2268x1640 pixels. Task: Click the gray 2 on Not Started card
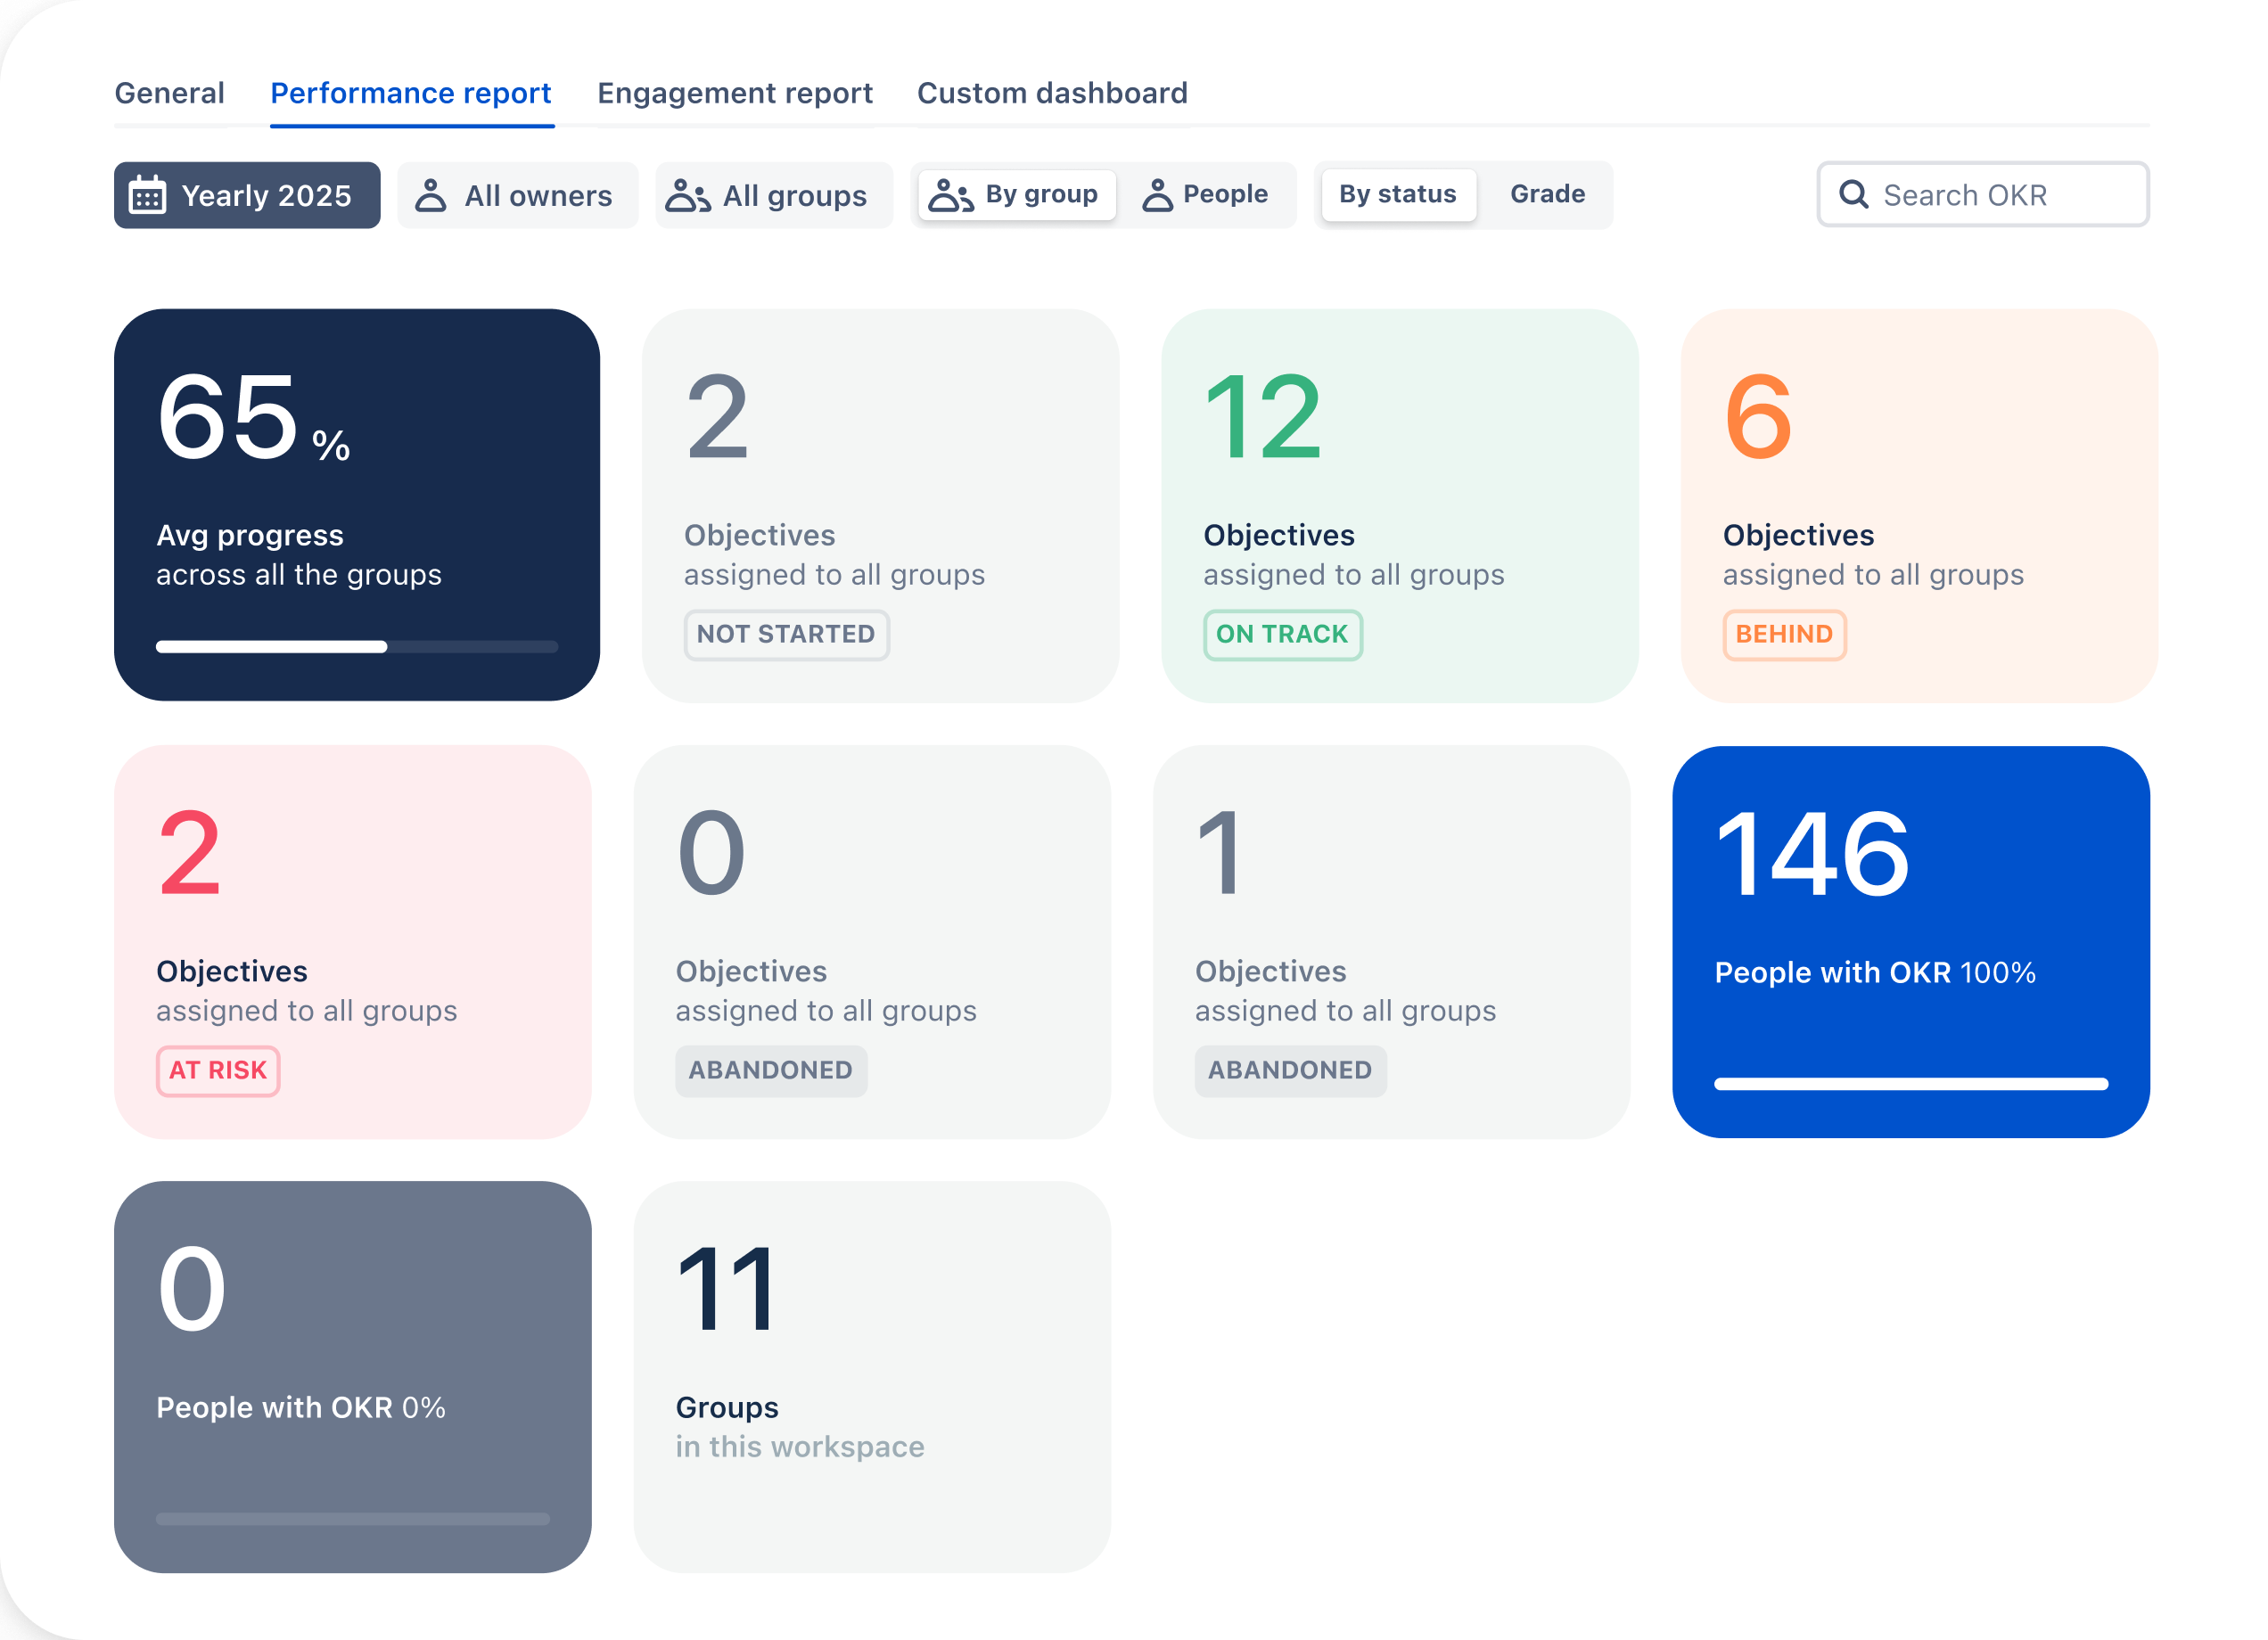[717, 416]
